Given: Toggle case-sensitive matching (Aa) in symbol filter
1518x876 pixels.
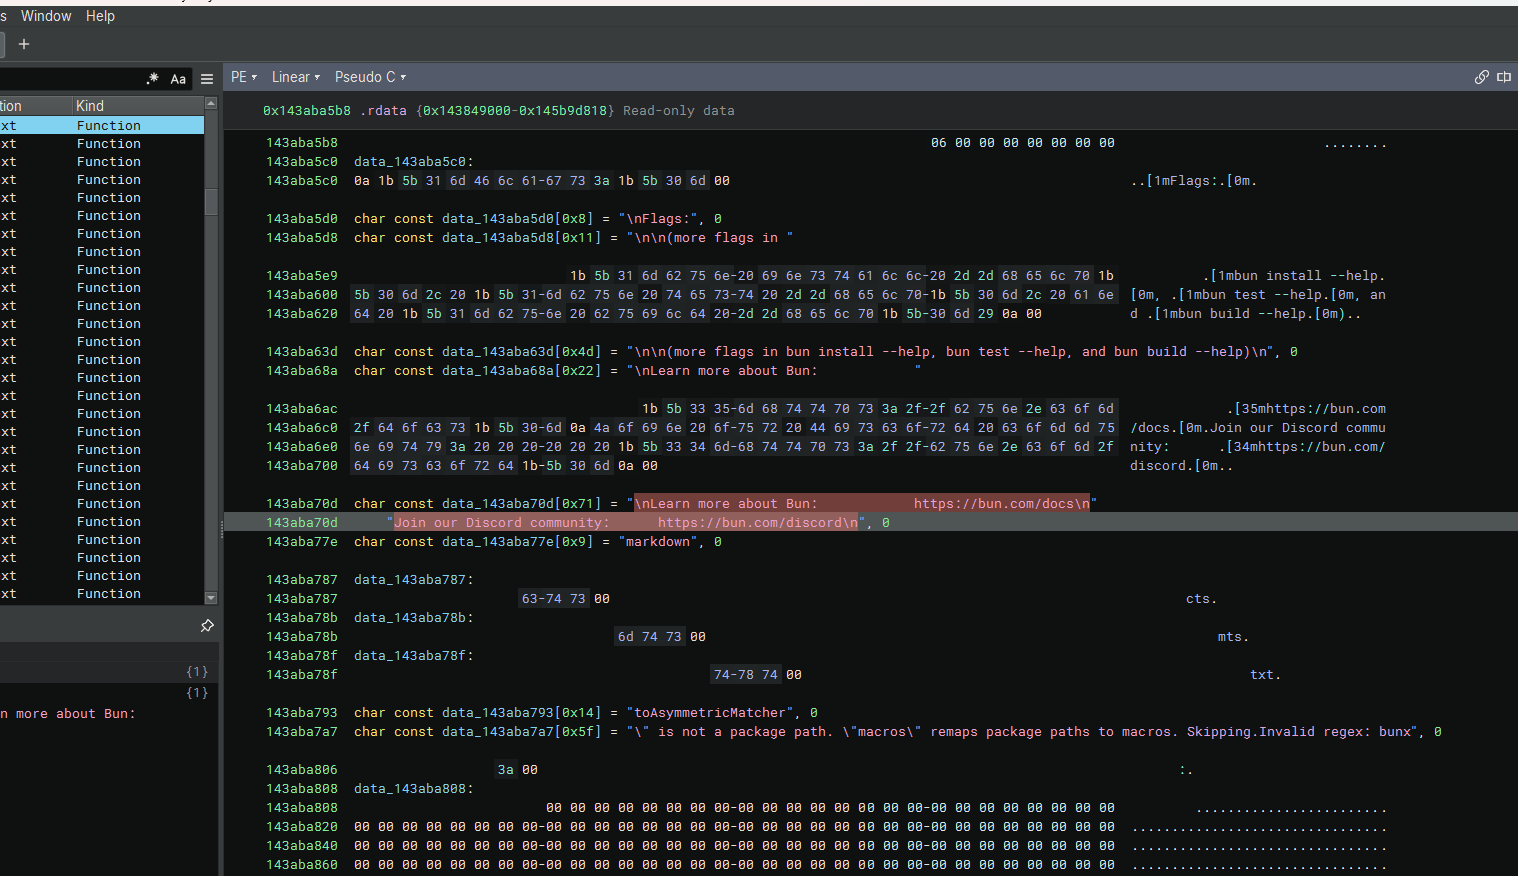Looking at the screenshot, I should coord(178,79).
